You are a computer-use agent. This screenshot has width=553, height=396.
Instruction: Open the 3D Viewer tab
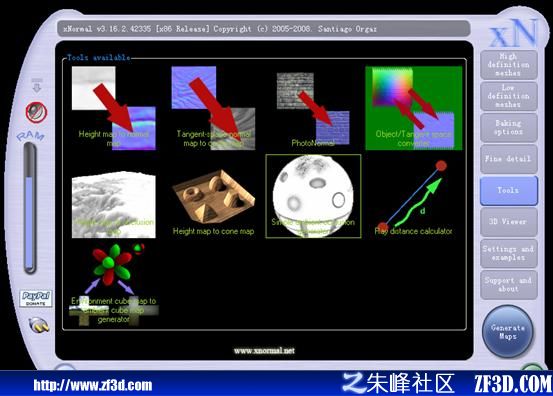pos(509,221)
